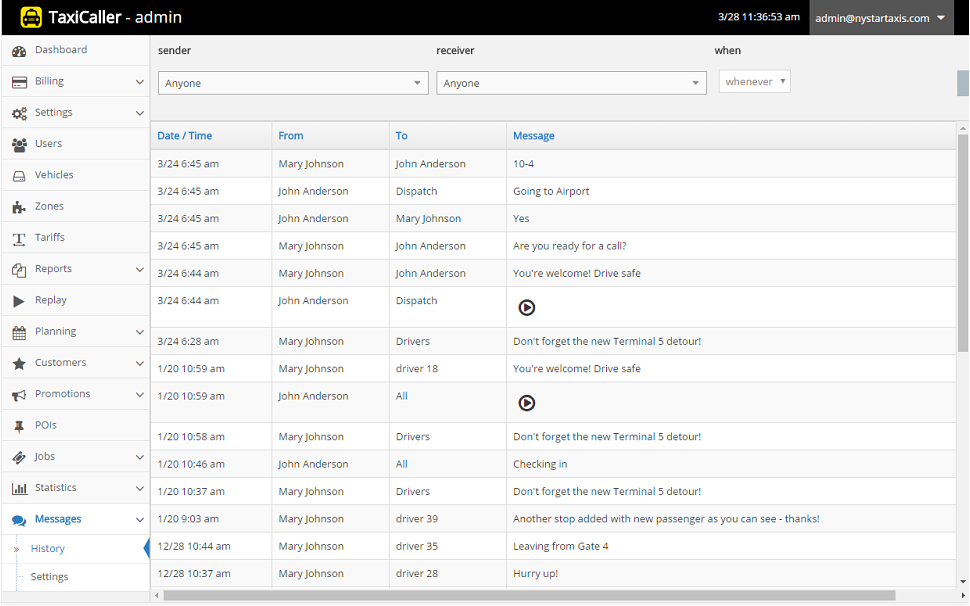Click the Dashboard gauge icon in sidebar
This screenshot has height=606, width=970.
click(x=19, y=51)
